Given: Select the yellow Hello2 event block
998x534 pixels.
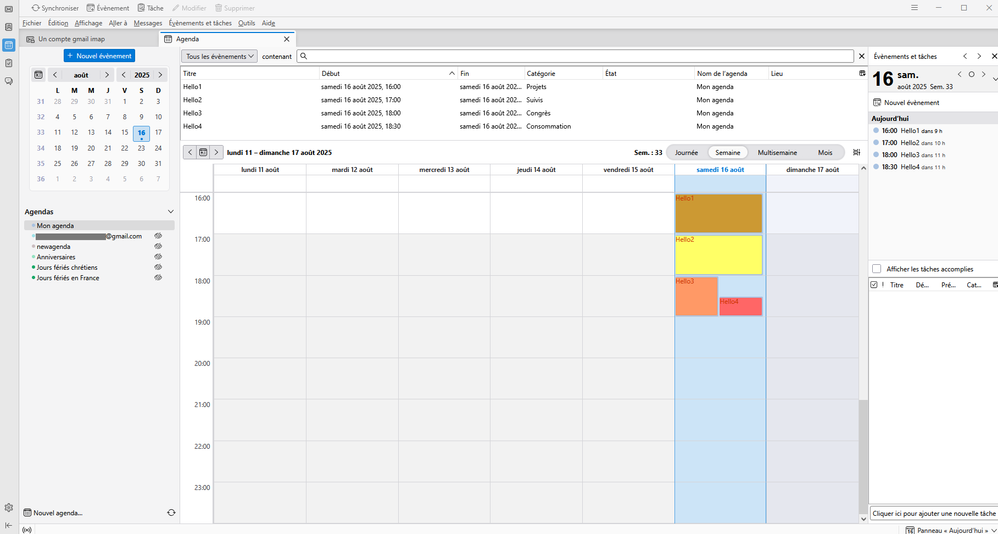Looking at the screenshot, I should [x=718, y=255].
